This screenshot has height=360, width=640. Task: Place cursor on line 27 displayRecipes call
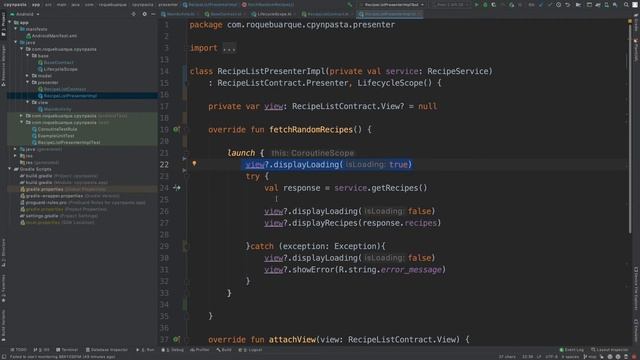pyautogui.click(x=352, y=223)
